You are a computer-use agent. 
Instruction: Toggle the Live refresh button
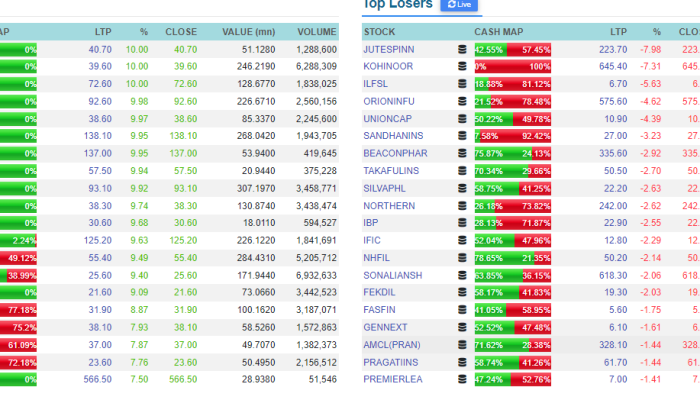click(x=459, y=5)
